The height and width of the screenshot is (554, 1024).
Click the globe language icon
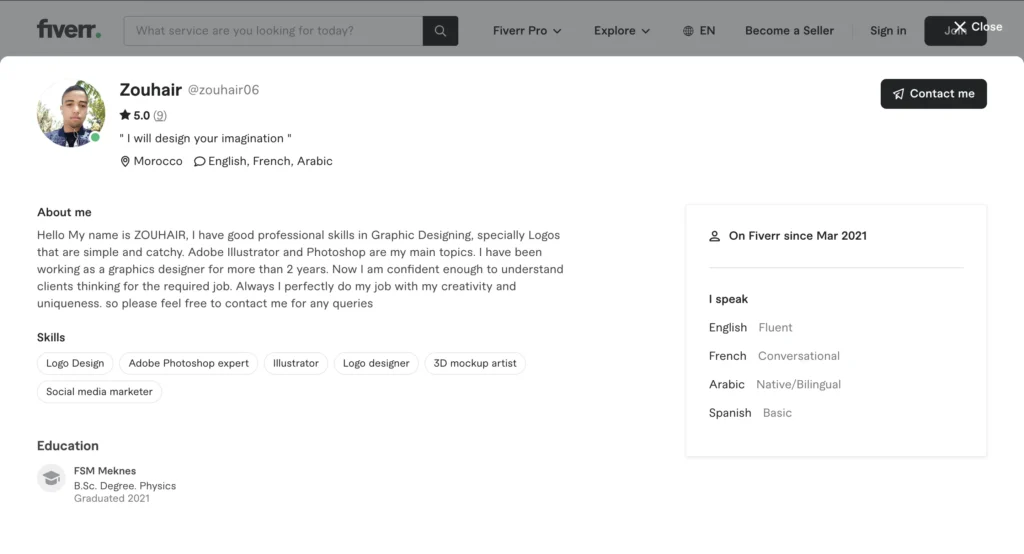688,31
